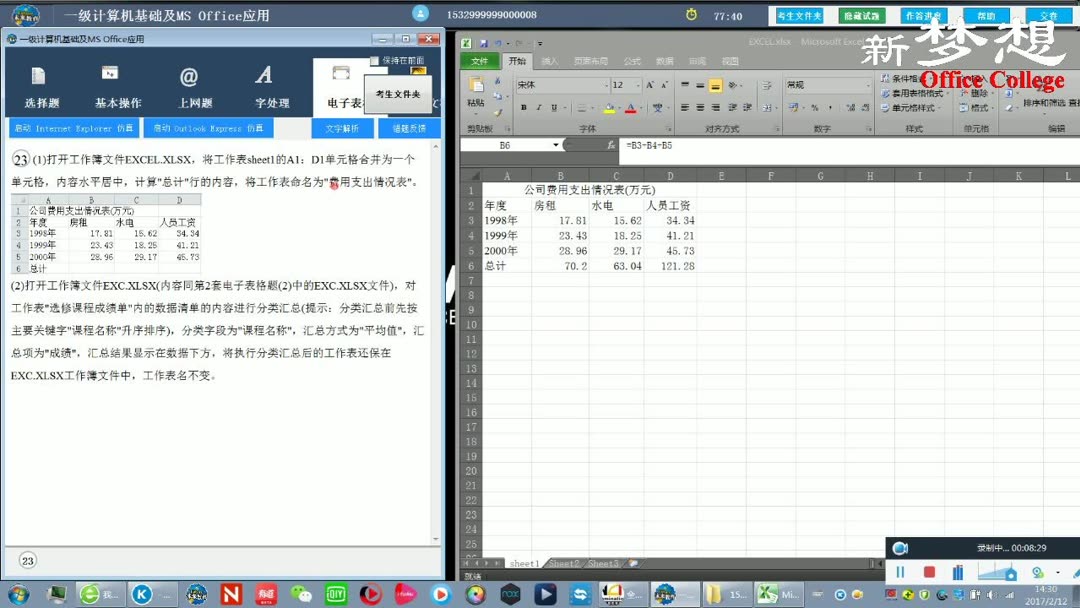Open the 条件格式 (Conditional Formatting) icon
Screen dimensions: 1080x608
[900, 78]
